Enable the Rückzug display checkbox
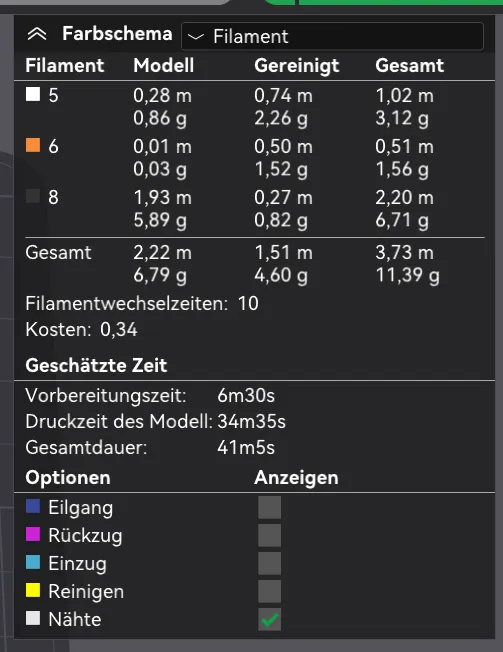 coord(269,535)
